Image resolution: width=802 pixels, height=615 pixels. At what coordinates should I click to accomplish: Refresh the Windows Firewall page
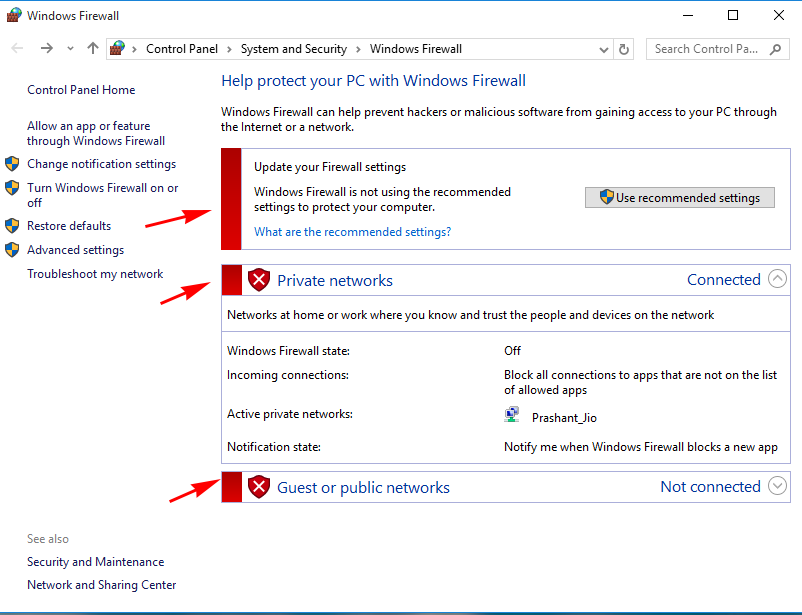[623, 50]
